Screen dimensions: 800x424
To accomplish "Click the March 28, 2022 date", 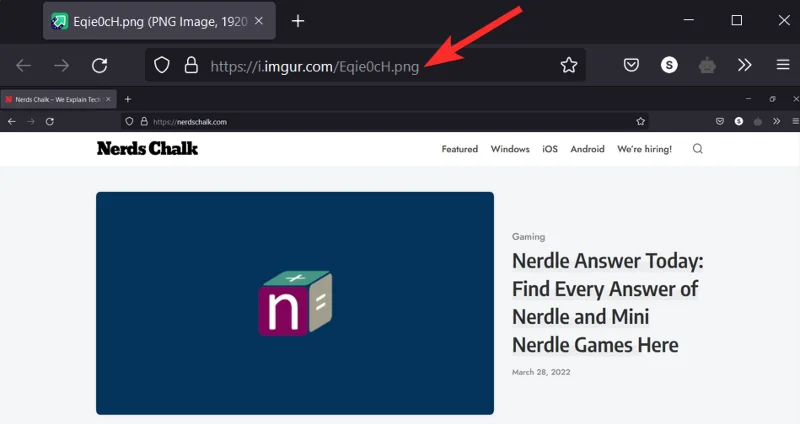I will pos(541,372).
